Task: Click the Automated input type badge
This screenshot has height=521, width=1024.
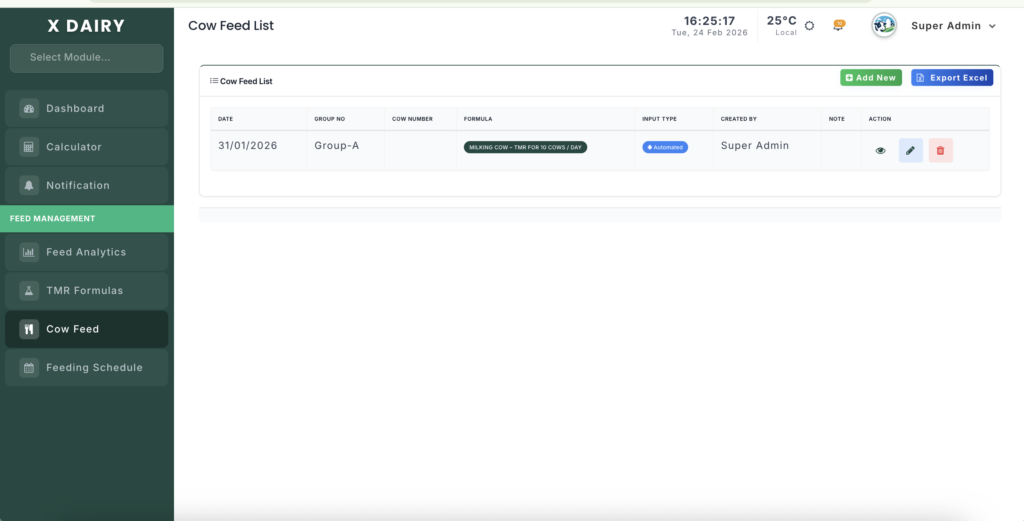Action: pyautogui.click(x=665, y=147)
